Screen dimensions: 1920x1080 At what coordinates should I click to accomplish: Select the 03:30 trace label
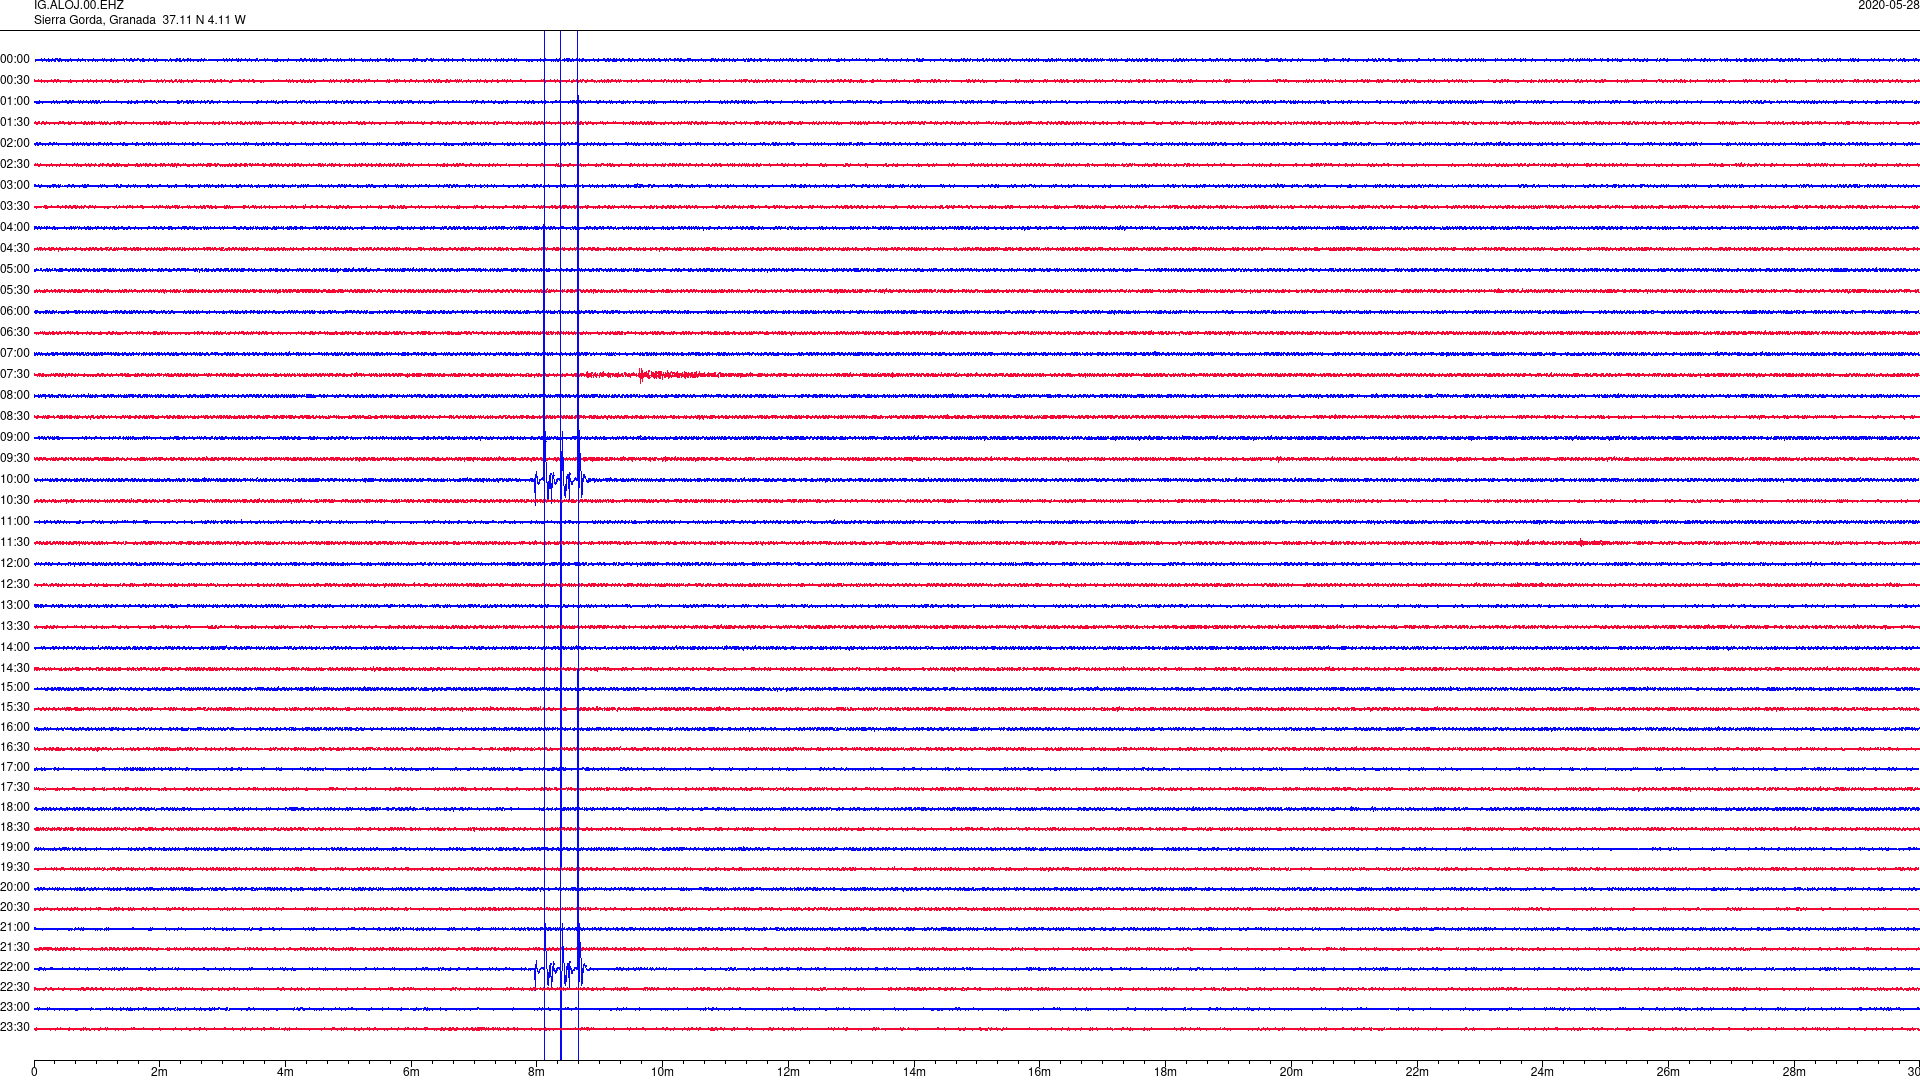tap(15, 207)
